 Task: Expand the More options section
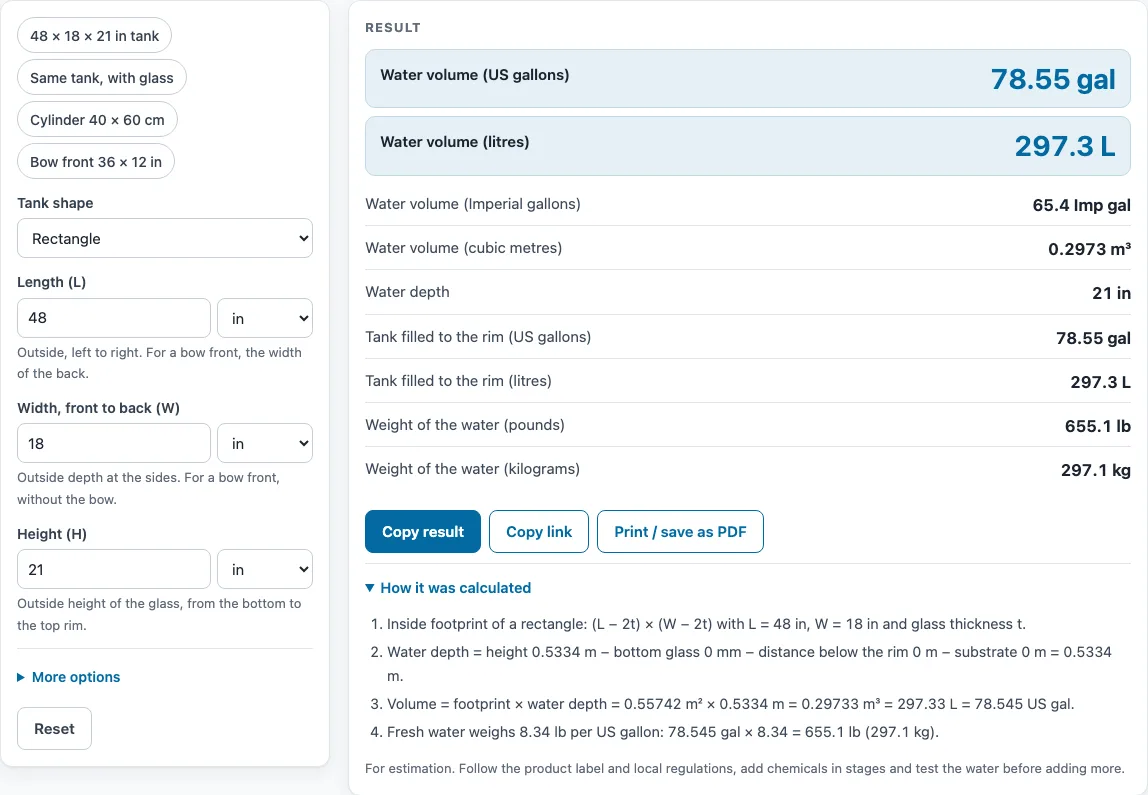[x=69, y=677]
